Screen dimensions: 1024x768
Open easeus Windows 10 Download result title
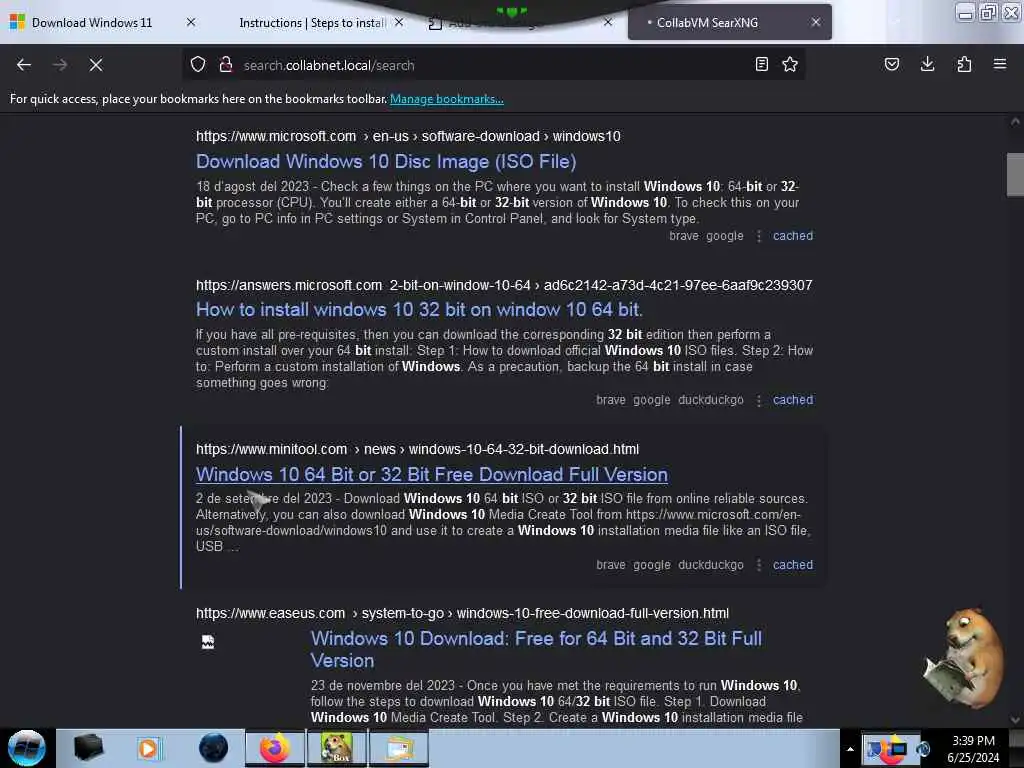(536, 649)
